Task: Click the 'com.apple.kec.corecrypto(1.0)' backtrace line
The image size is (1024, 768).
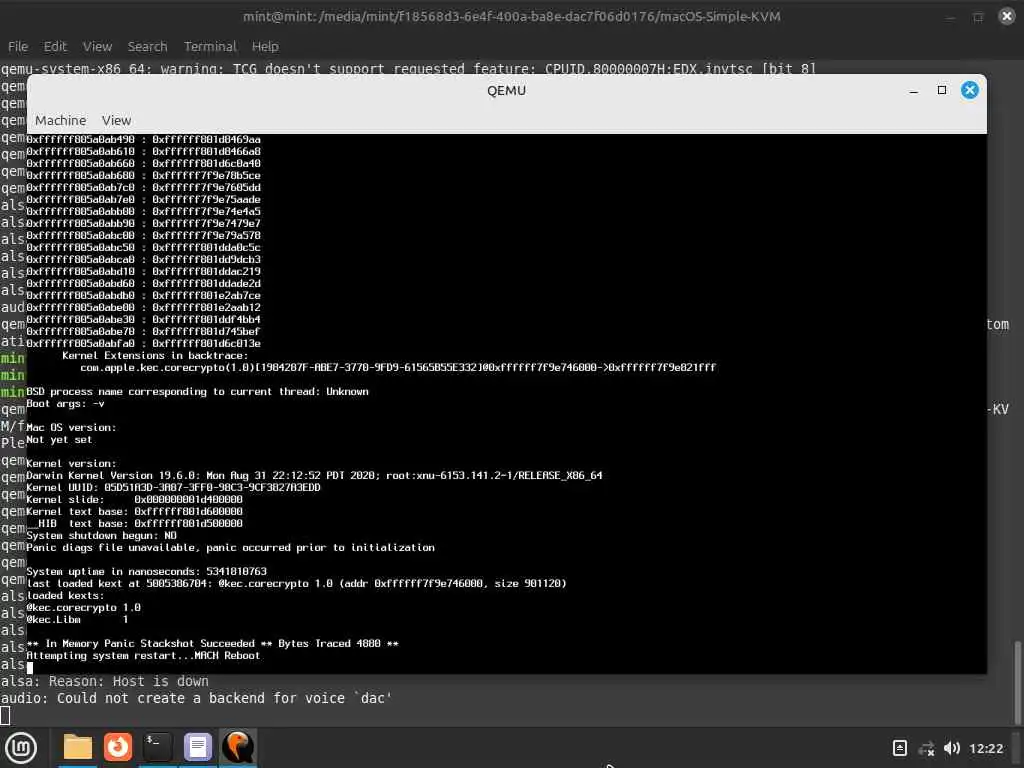Action: point(398,368)
